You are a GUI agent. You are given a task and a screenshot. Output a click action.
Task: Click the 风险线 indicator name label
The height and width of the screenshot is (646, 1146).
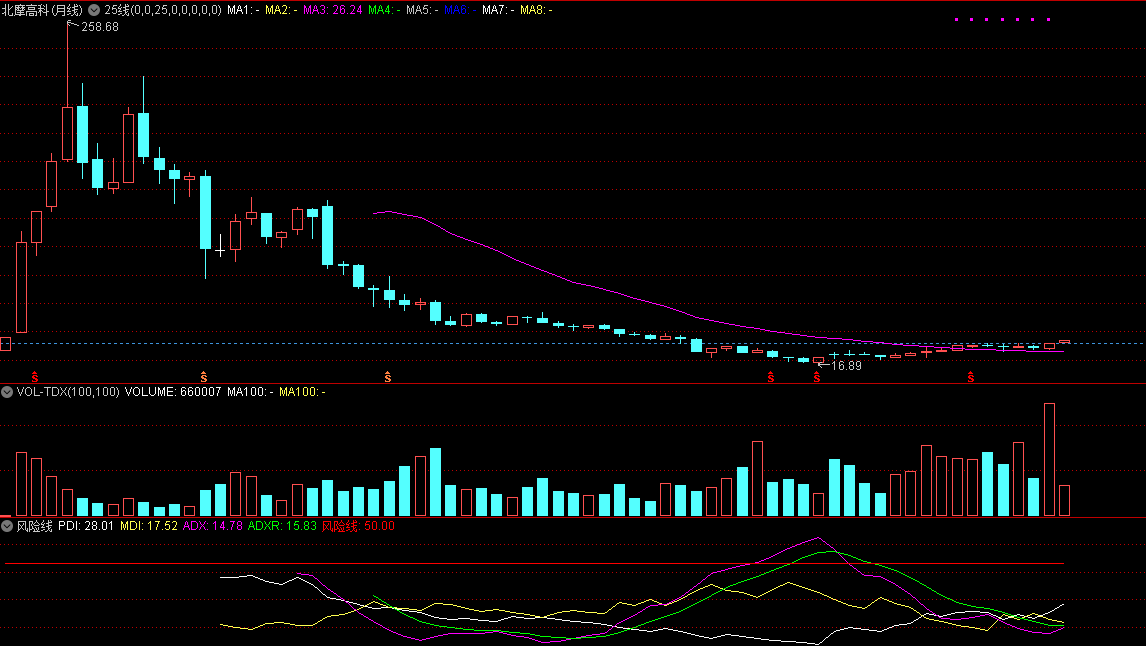pyautogui.click(x=34, y=525)
